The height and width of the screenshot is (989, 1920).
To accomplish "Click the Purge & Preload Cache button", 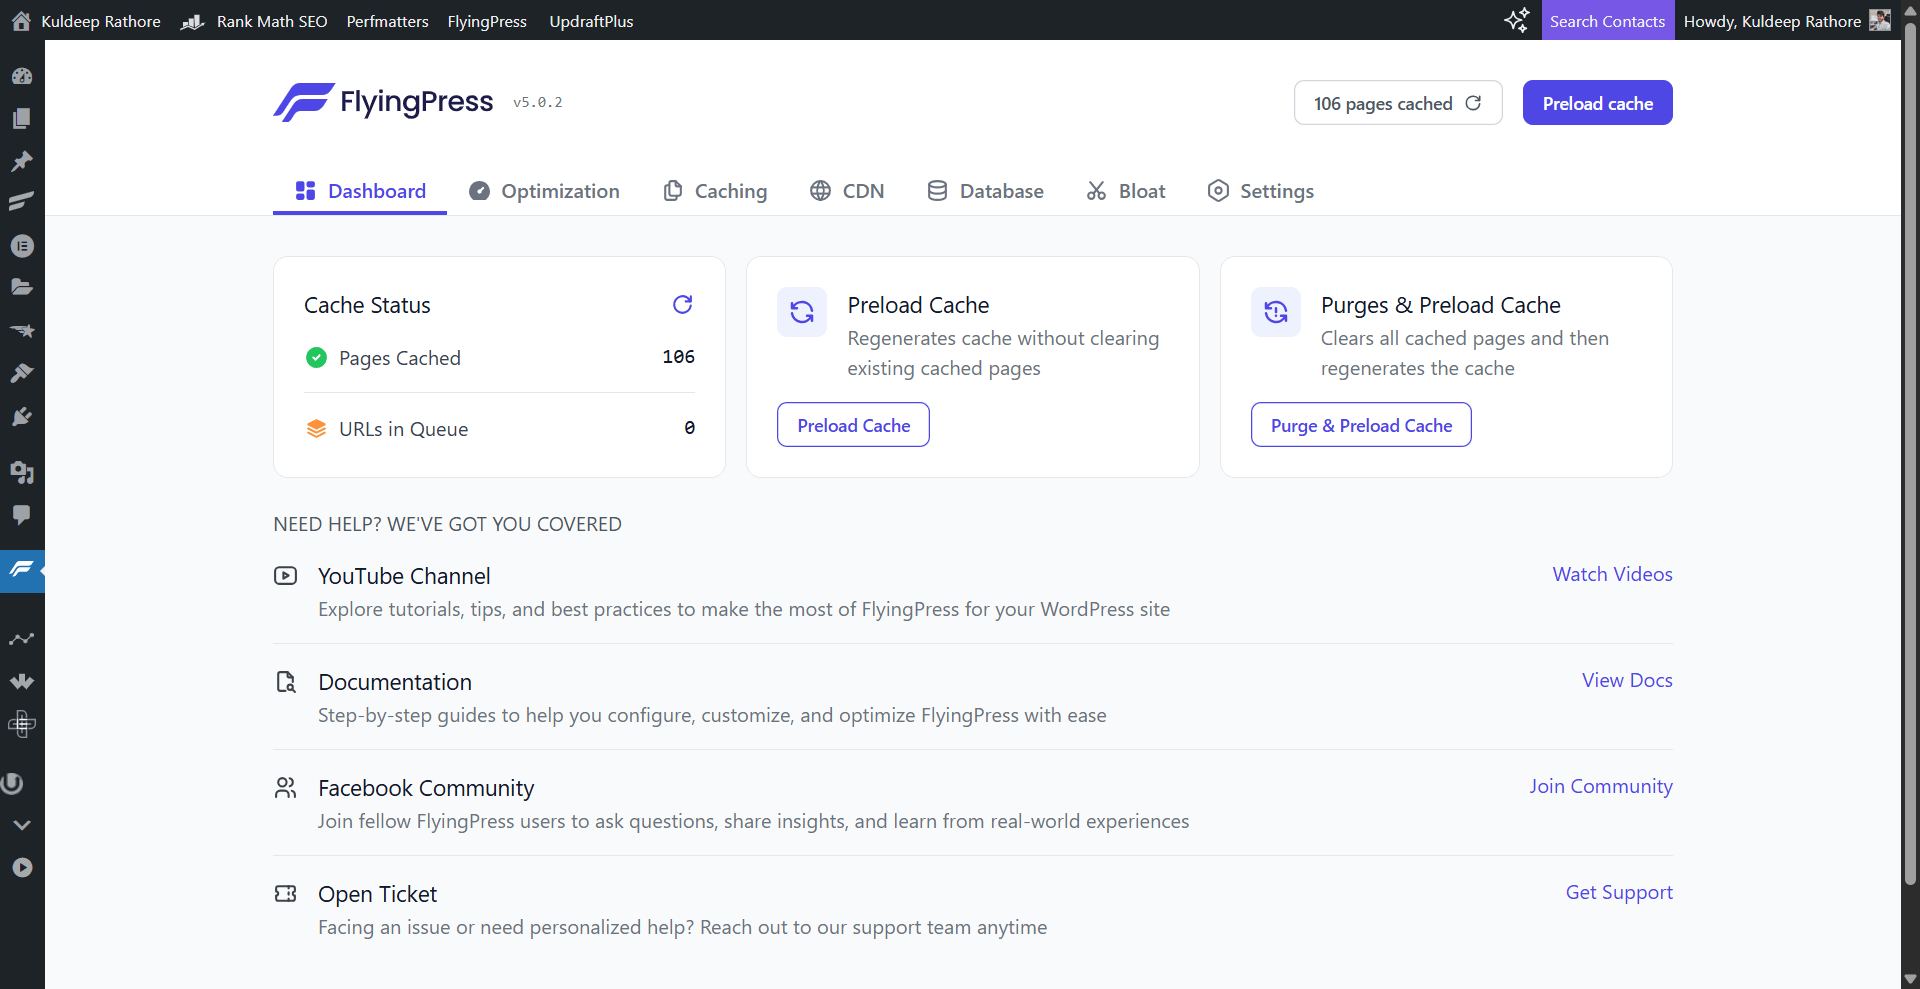I will point(1361,425).
